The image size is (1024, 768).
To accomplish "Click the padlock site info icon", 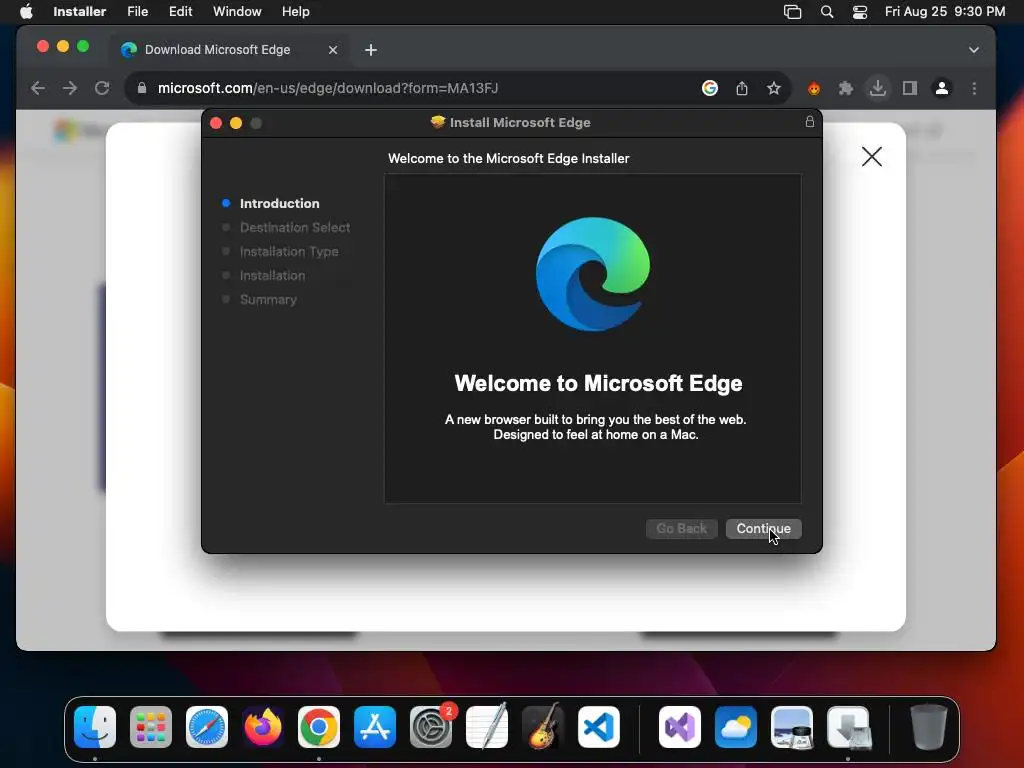I will (141, 88).
